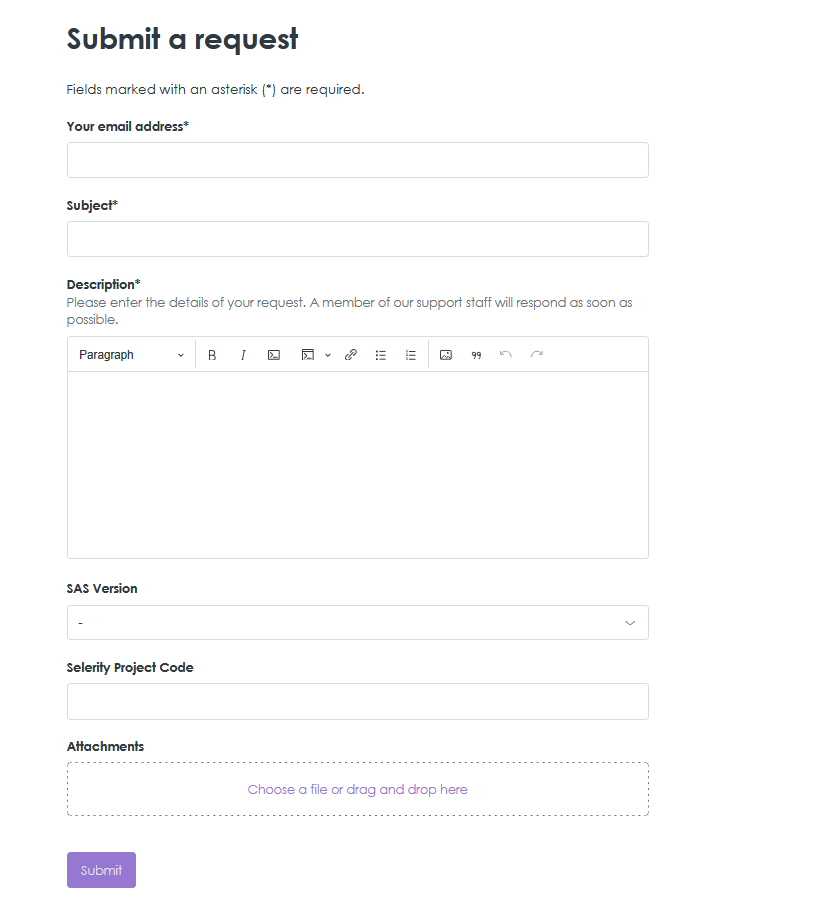Add a block quote
Viewport: 834px width, 907px height.
476,355
